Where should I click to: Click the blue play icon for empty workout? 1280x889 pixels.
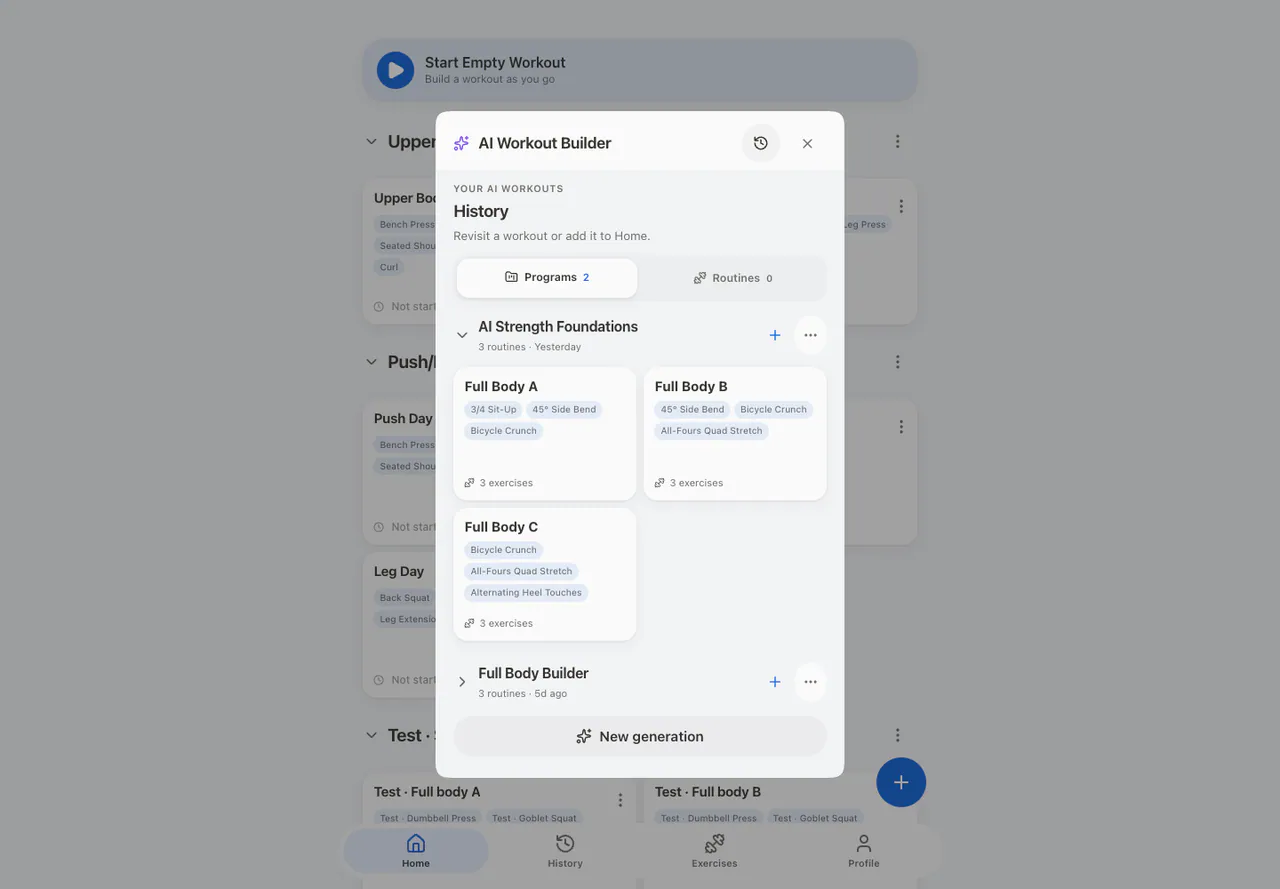[395, 70]
